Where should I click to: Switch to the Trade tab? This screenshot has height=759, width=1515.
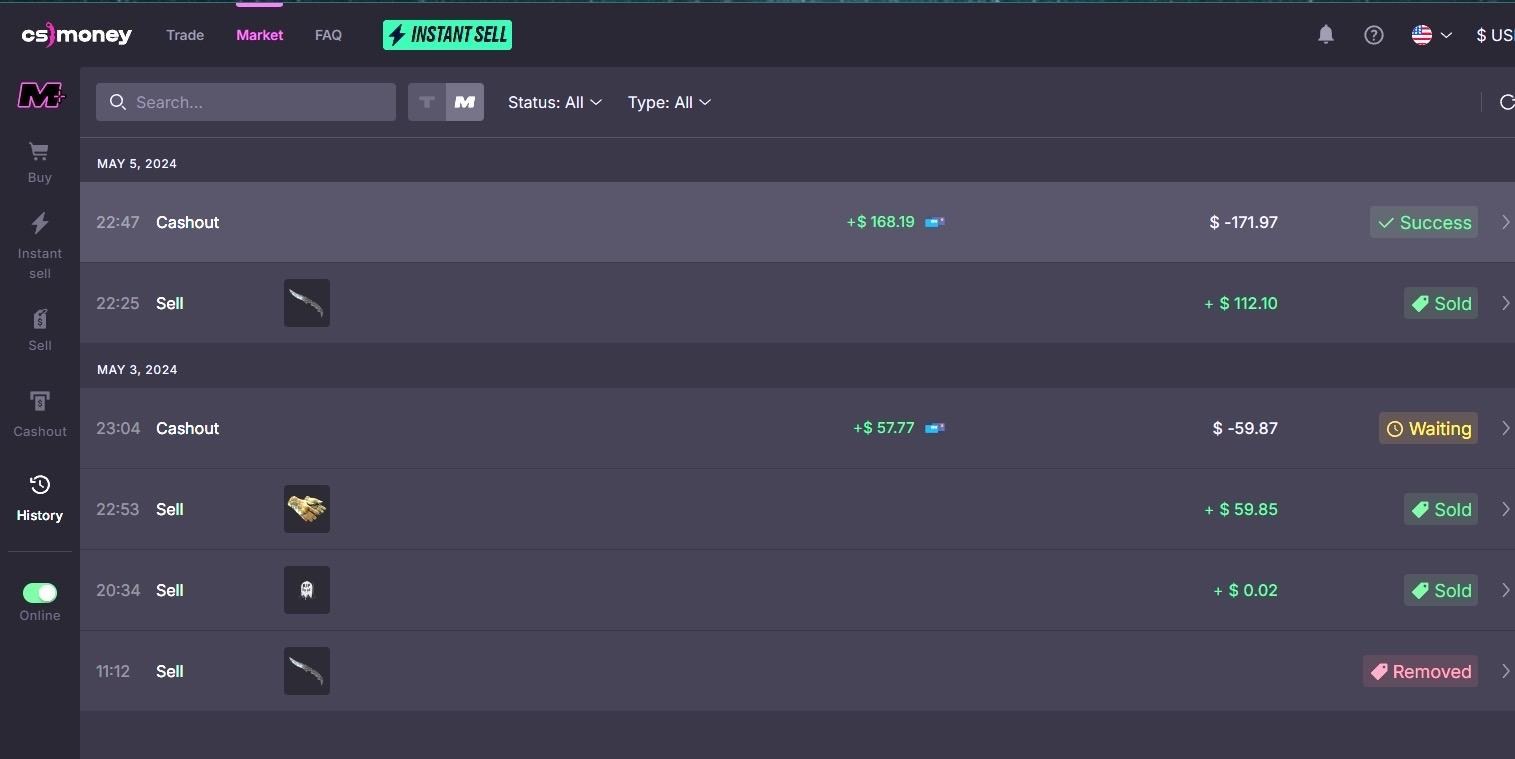185,35
